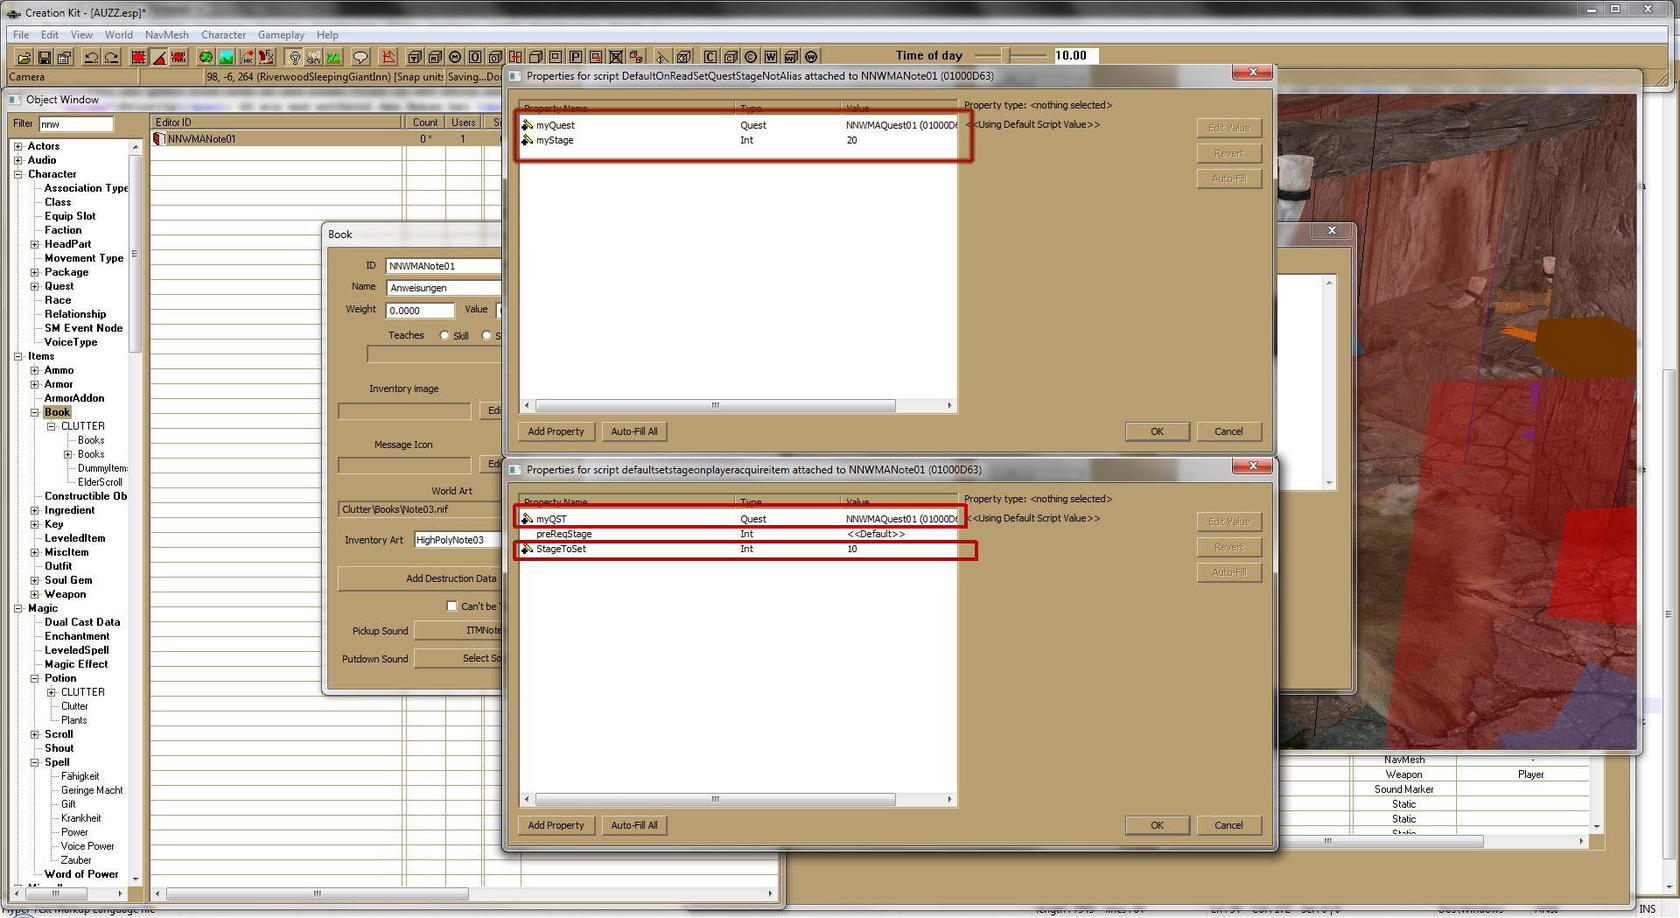Click Auto-Fill All in DefaultOnReadSetQuestStageNotAlias dialog
Viewport: 1680px width, 918px height.
point(634,432)
